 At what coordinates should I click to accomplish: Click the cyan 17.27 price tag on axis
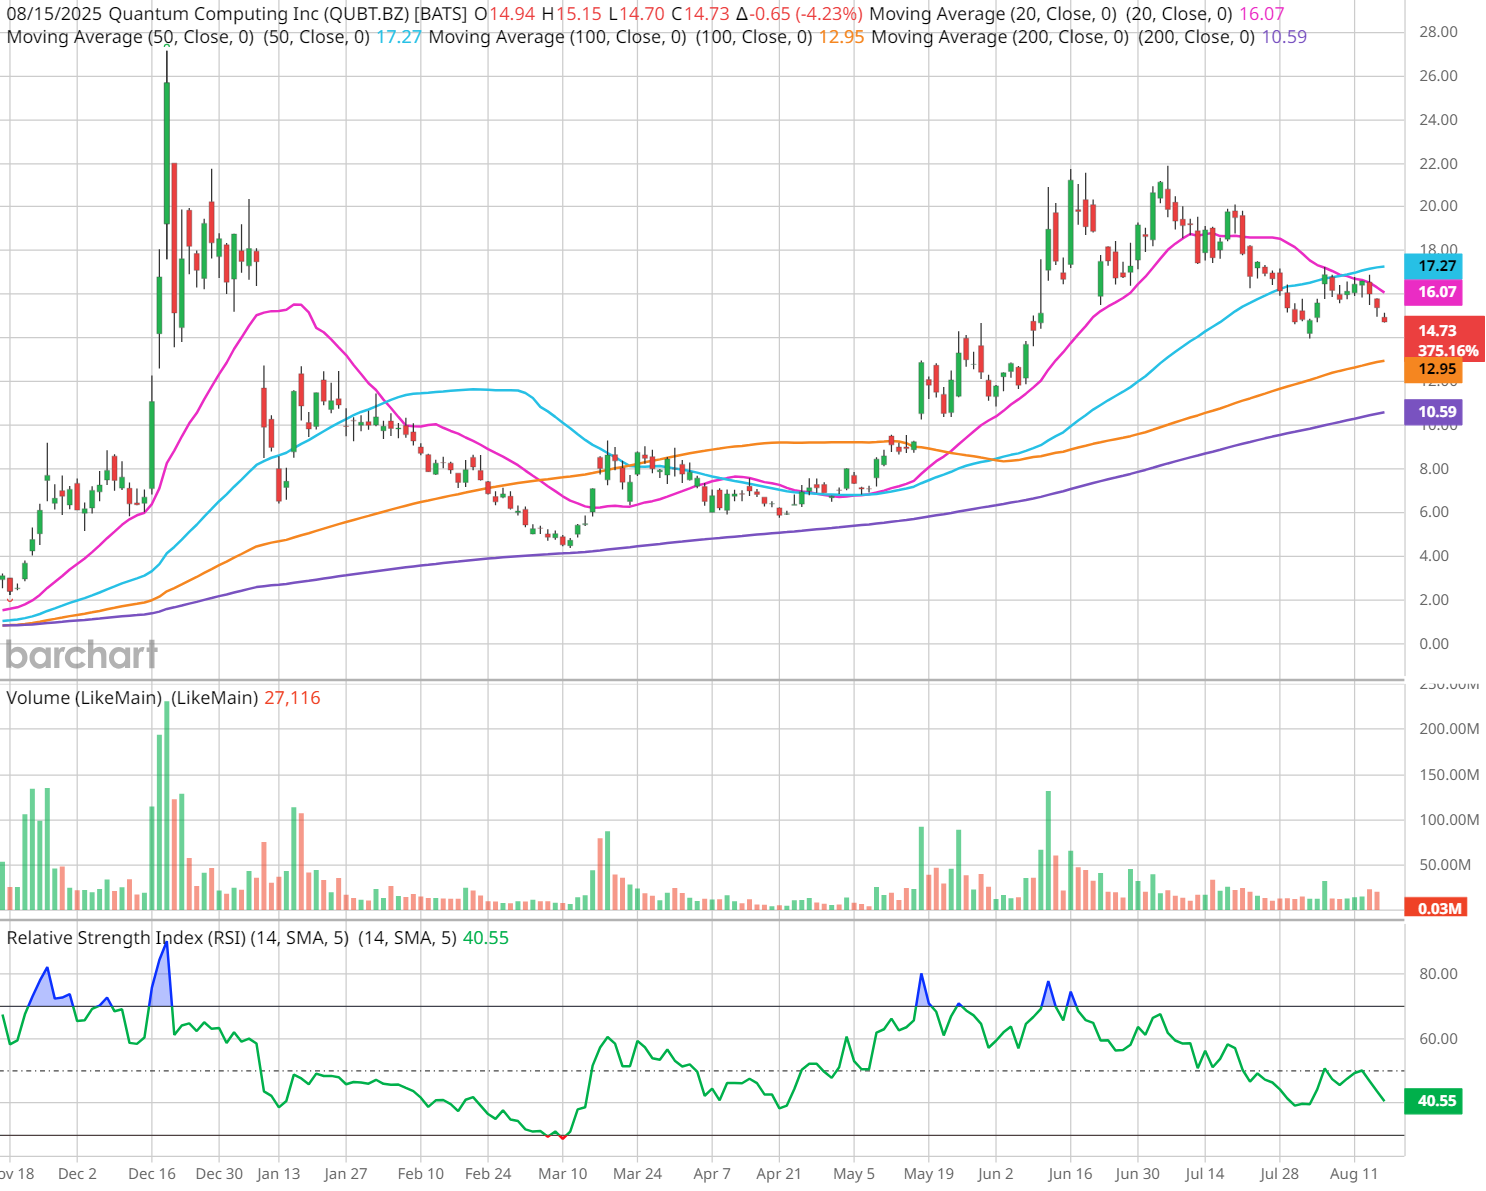click(x=1434, y=266)
